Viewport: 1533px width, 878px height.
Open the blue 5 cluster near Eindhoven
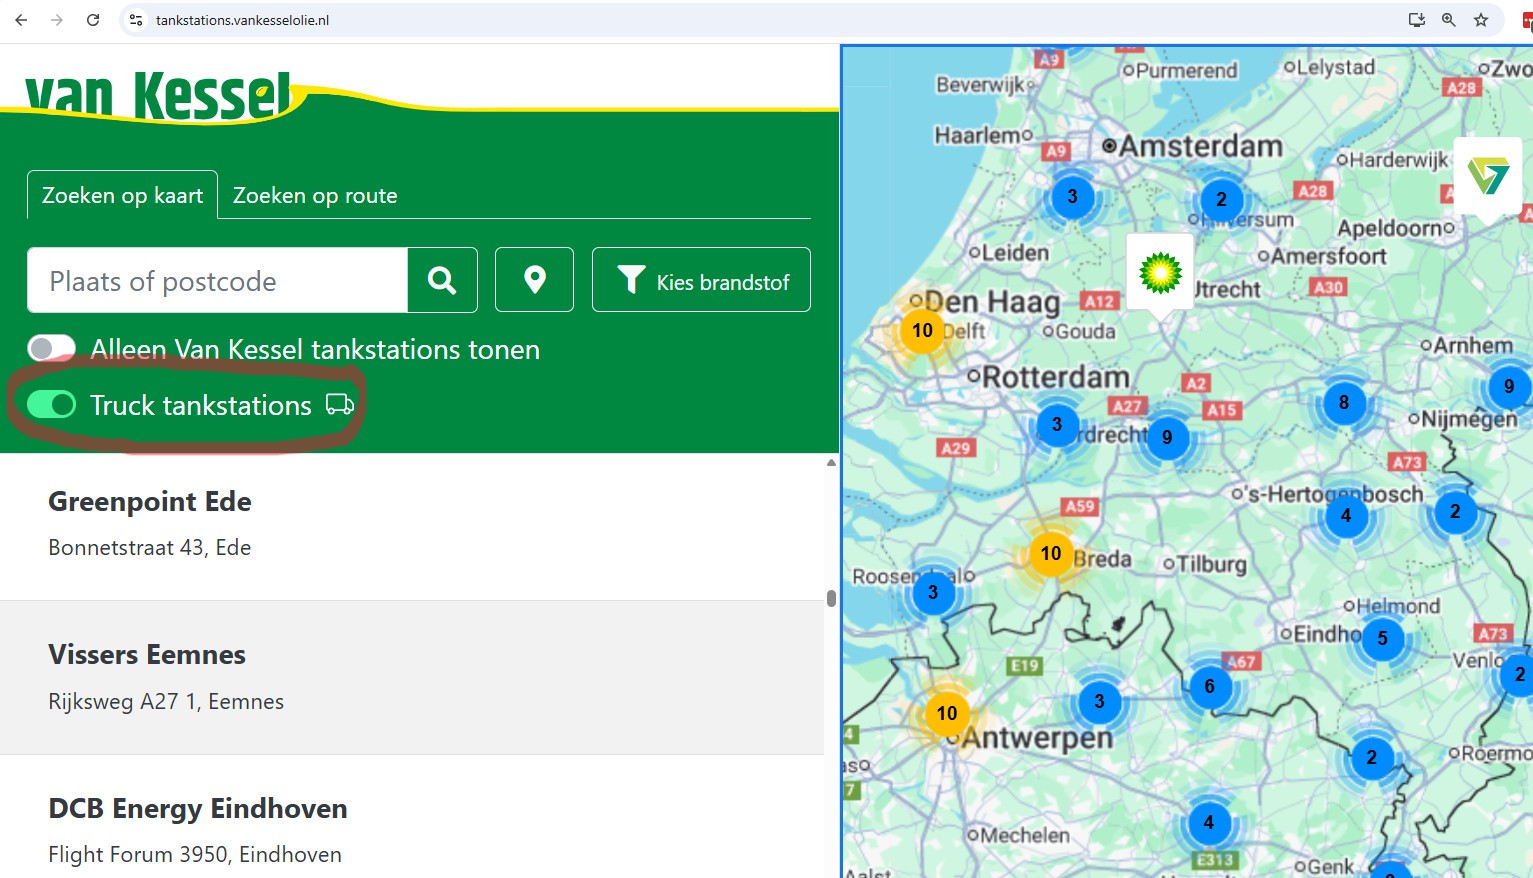[1383, 638]
